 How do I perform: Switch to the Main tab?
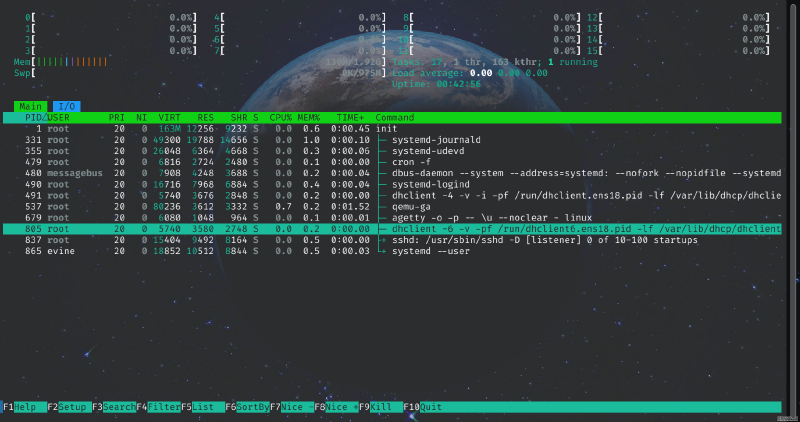click(x=31, y=106)
